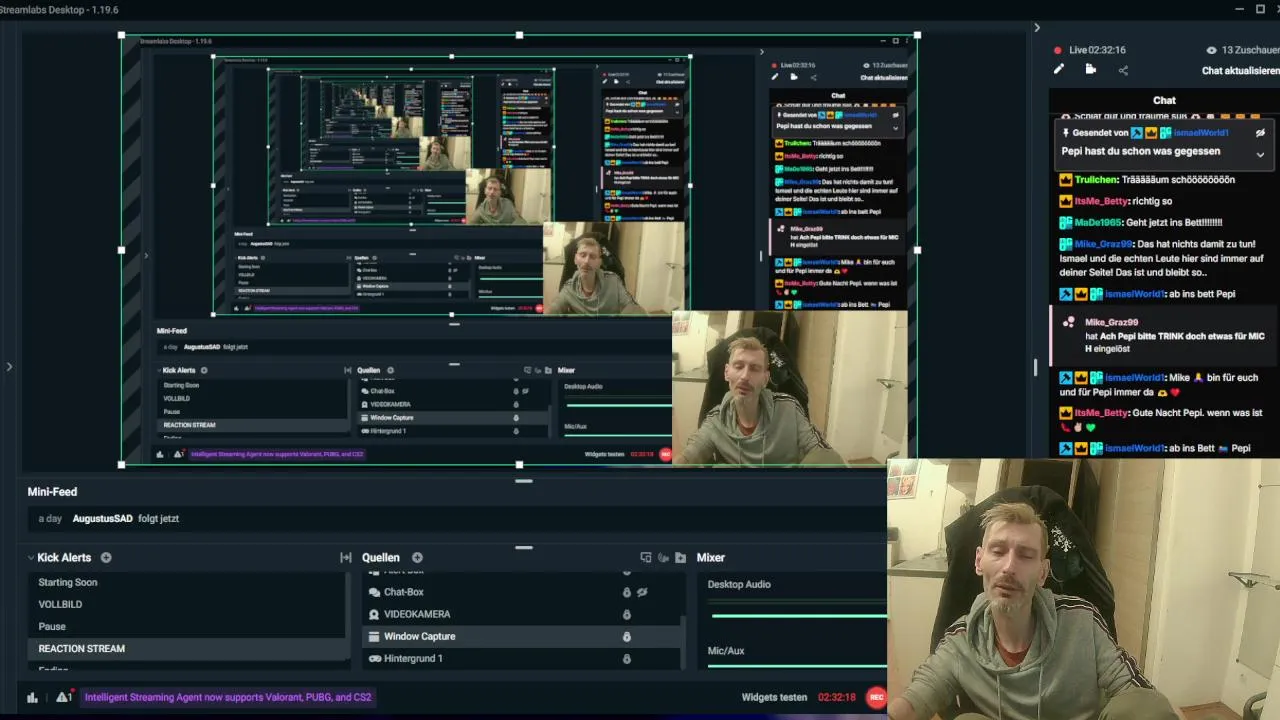Toggle lock on VIDEOKAMERA source
This screenshot has height=720, width=1280.
627,614
